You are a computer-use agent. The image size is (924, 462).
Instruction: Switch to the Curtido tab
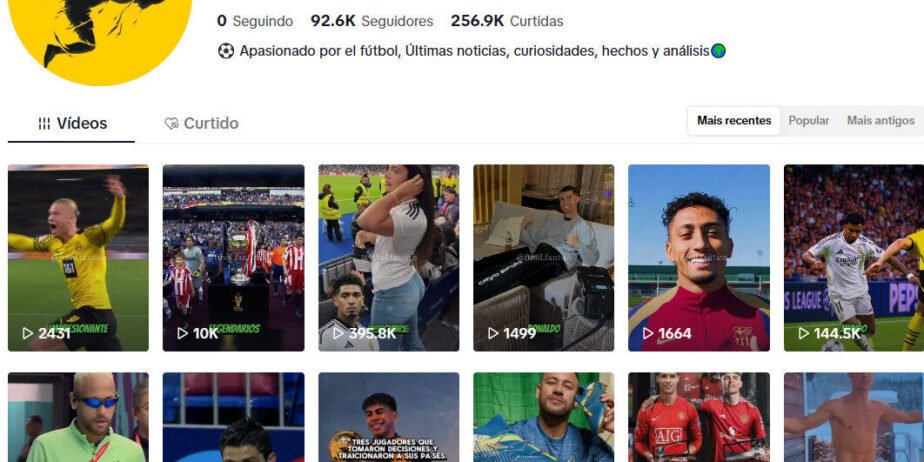tap(202, 123)
